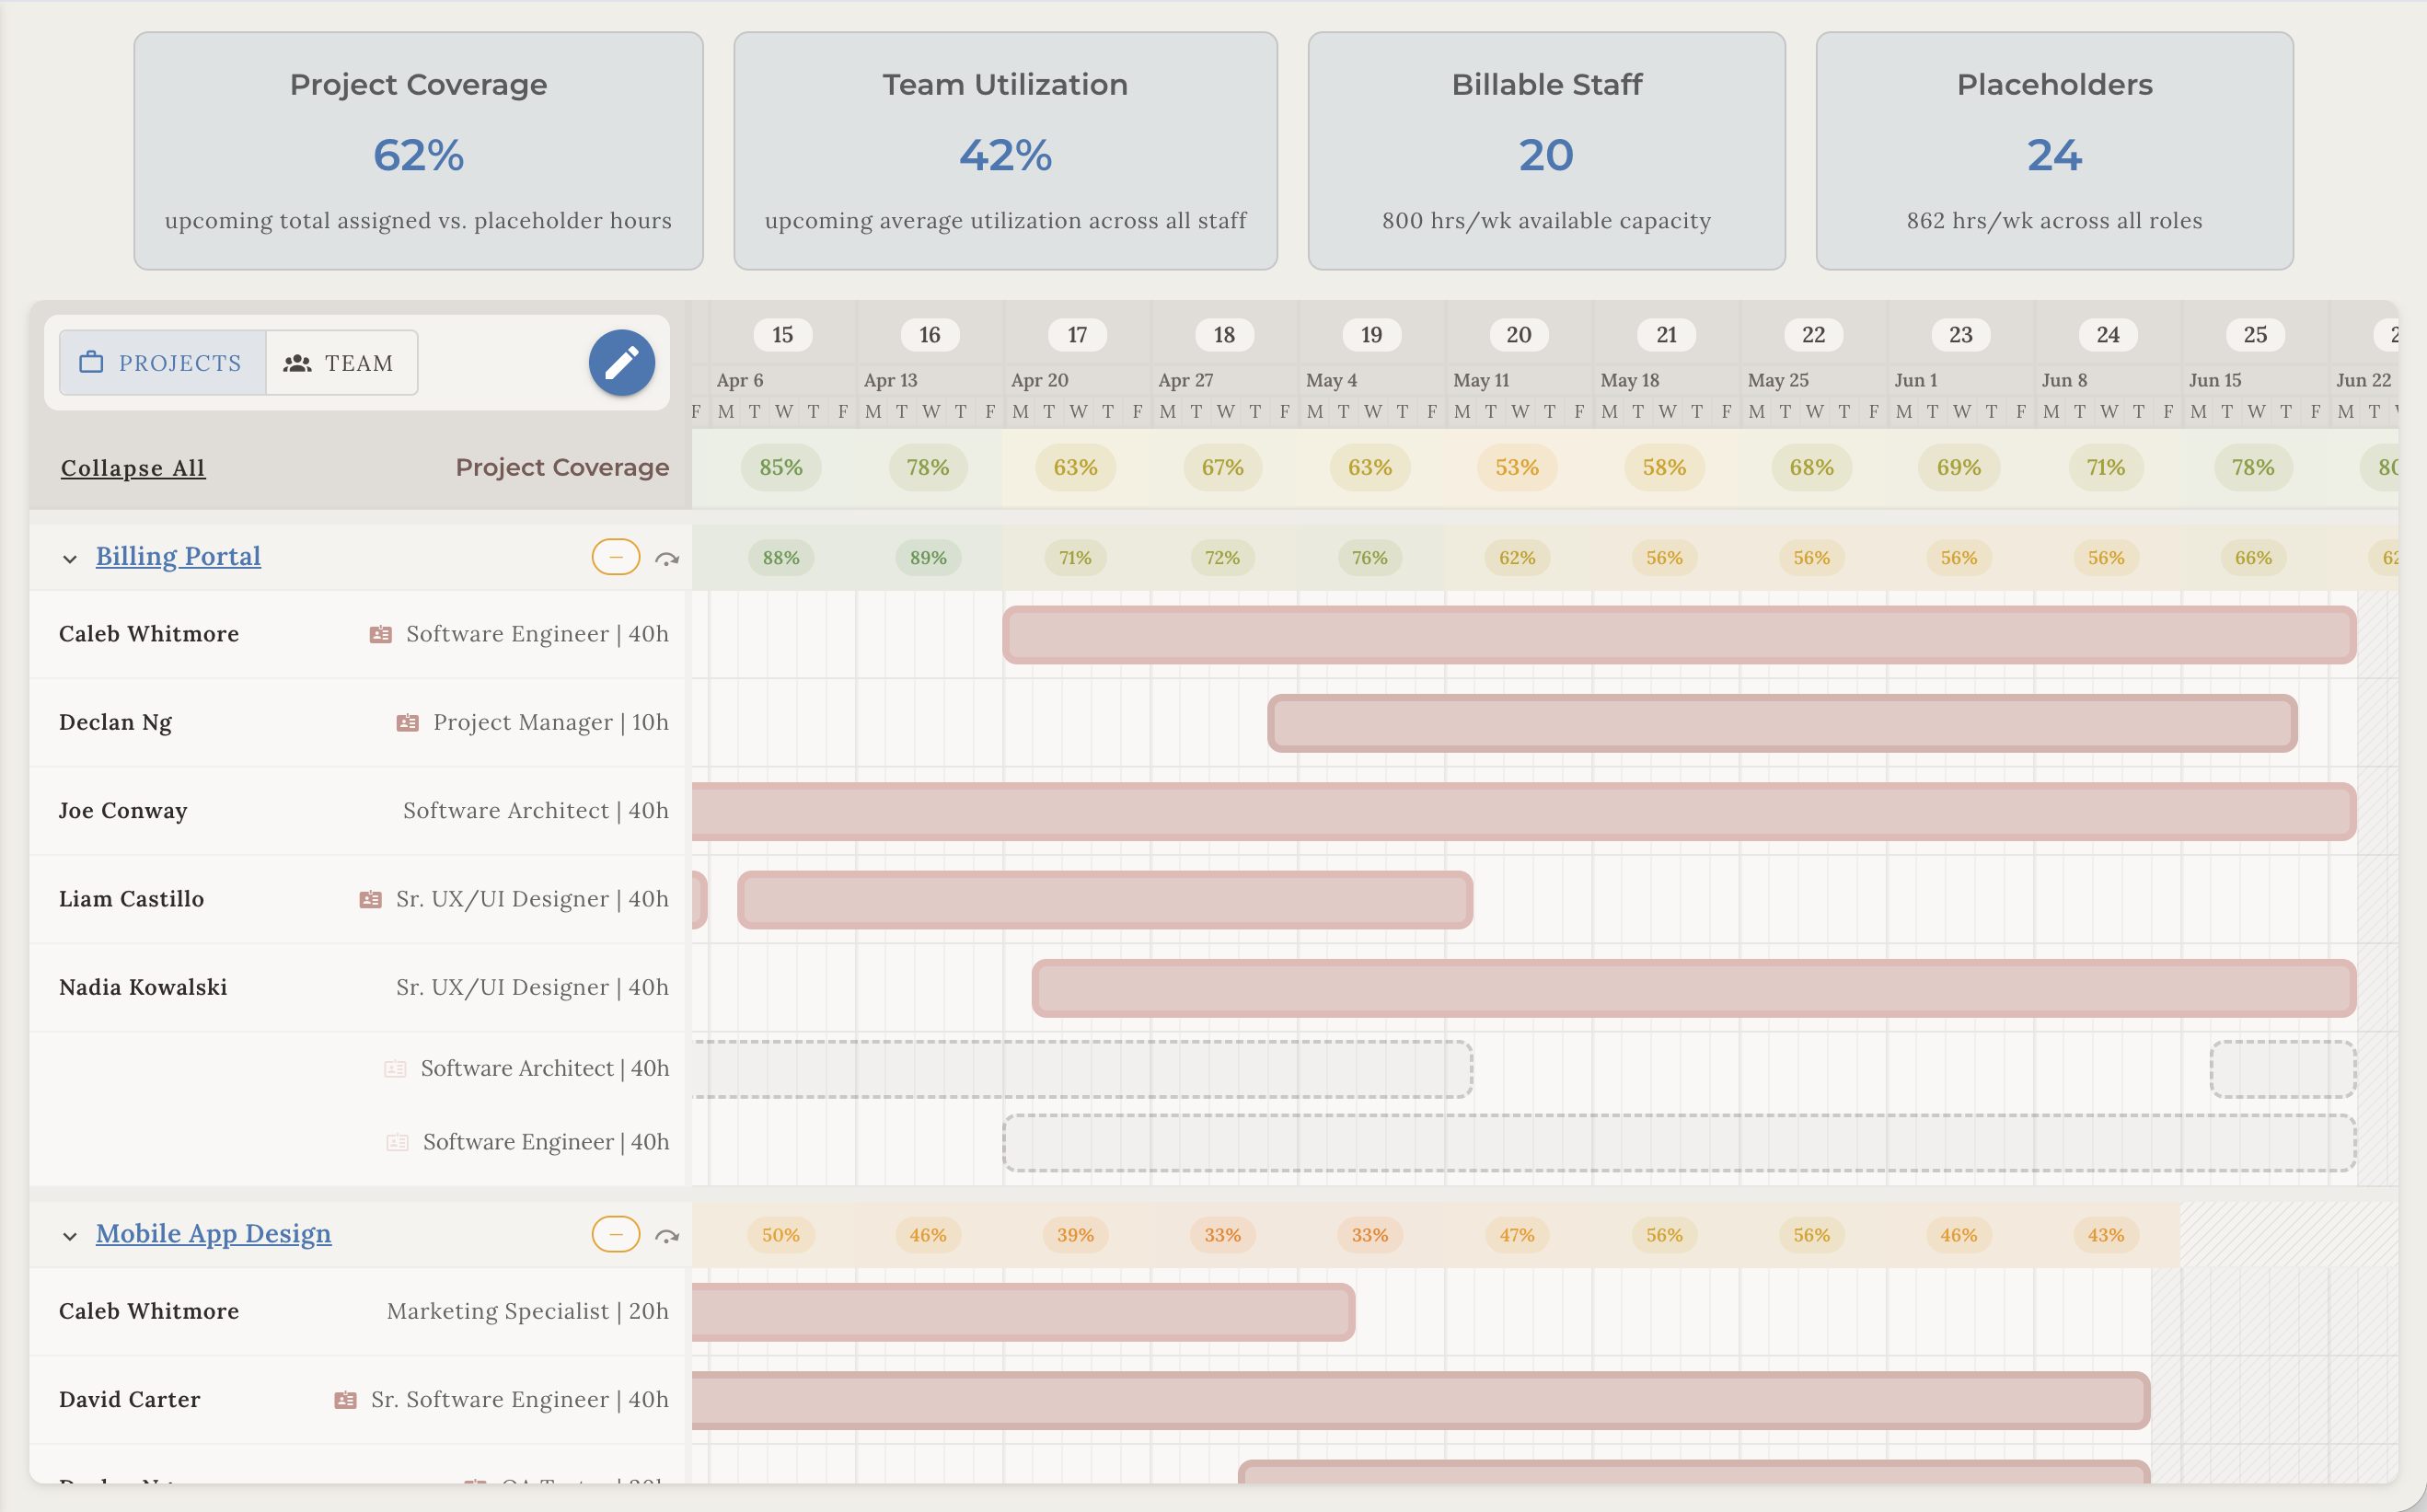Select the Software Engineer dashed placeholder bar
This screenshot has height=1512, width=2427.
click(1679, 1143)
